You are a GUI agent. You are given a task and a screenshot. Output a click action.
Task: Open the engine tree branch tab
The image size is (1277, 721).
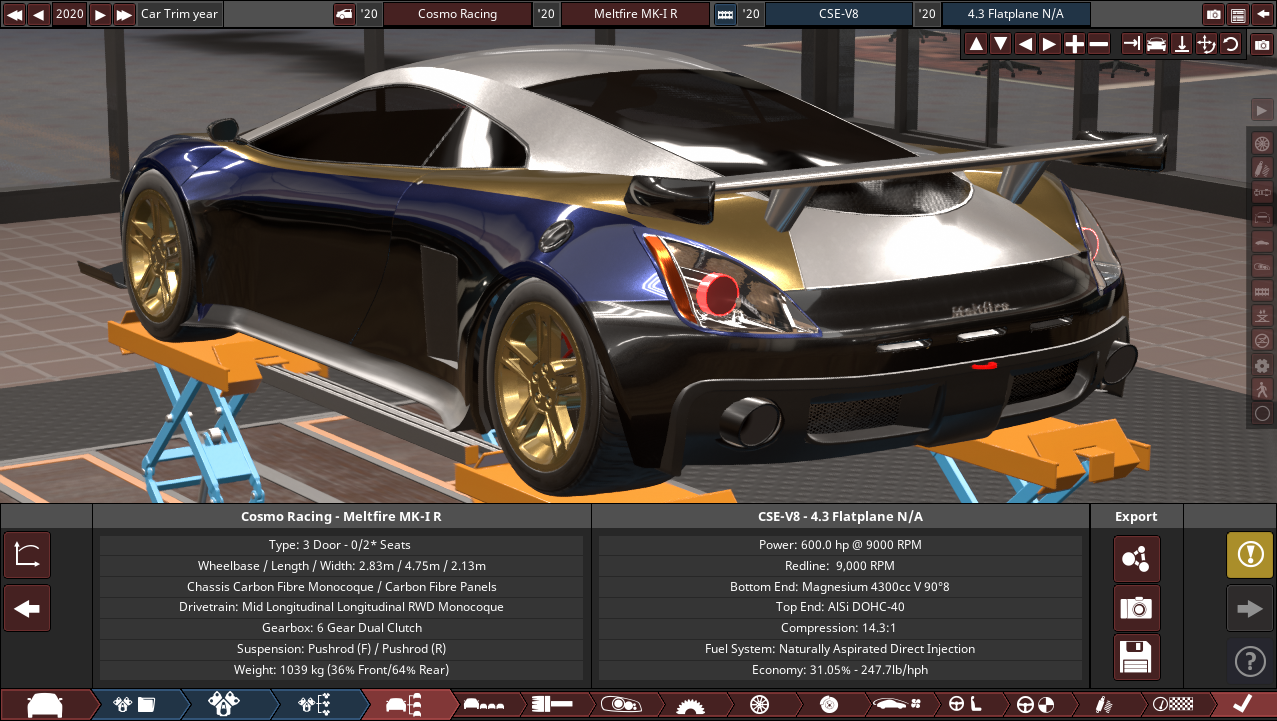pyautogui.click(x=315, y=704)
